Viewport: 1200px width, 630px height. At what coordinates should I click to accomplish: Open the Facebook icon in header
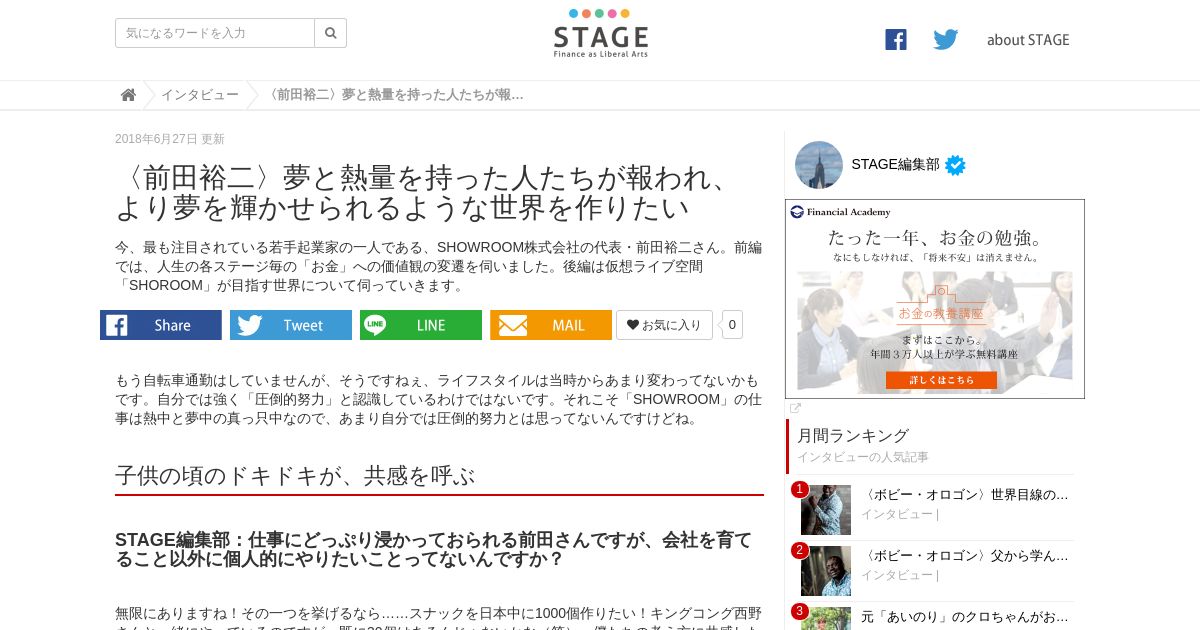(896, 40)
